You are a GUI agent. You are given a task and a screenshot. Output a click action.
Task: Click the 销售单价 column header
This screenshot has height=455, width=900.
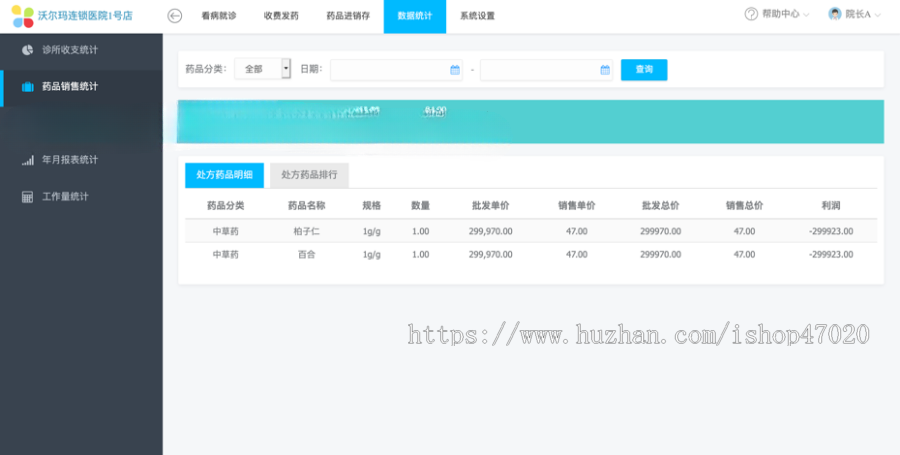click(x=577, y=205)
